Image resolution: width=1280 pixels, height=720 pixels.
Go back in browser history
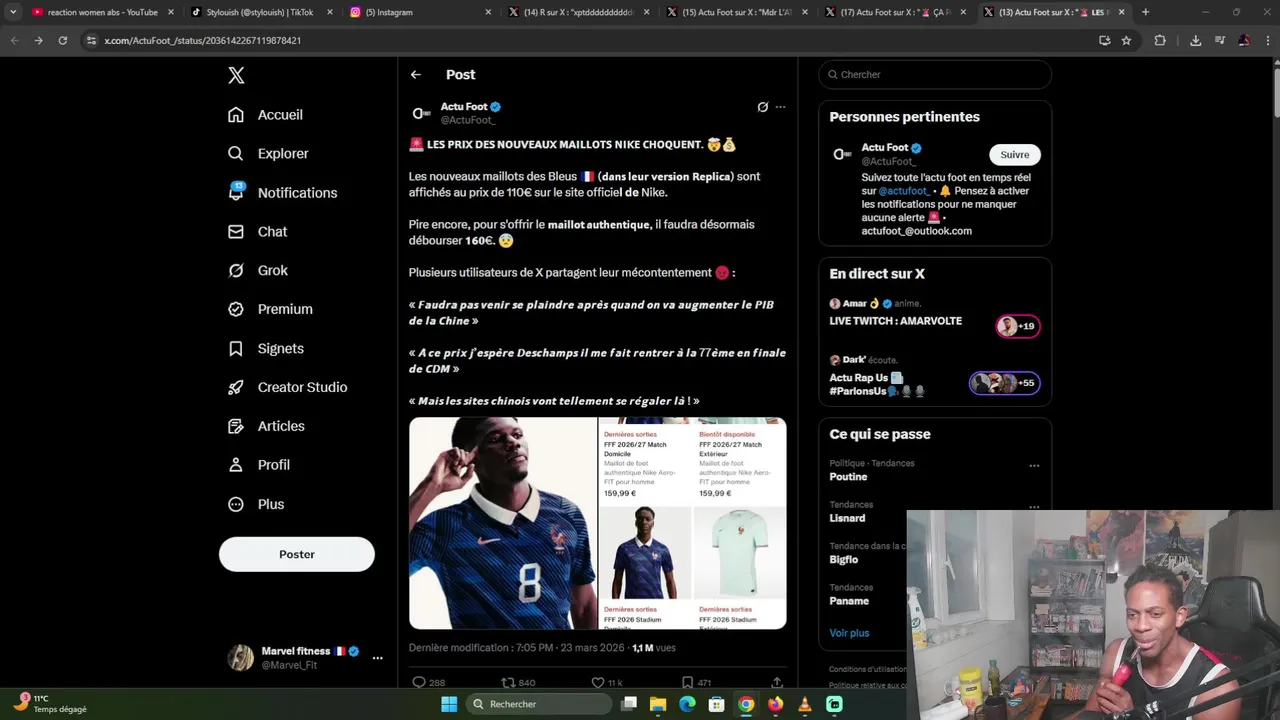[x=14, y=40]
